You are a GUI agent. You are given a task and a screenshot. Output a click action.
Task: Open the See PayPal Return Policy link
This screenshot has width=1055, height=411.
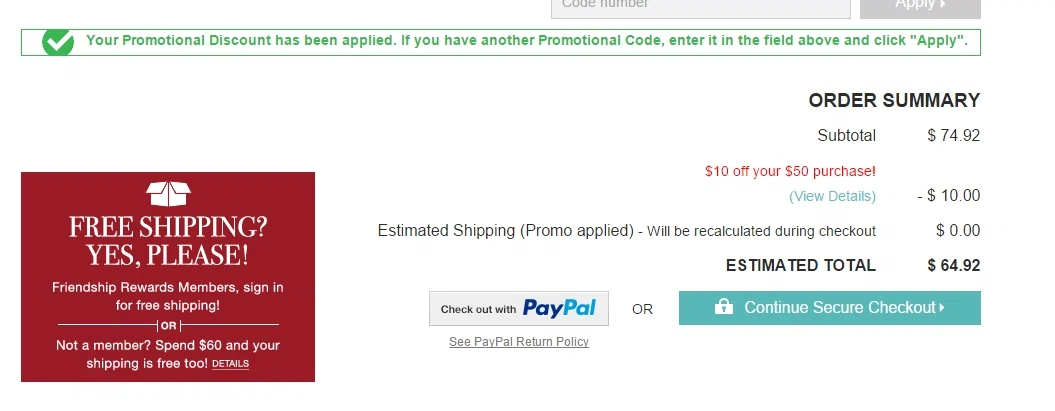pos(519,342)
